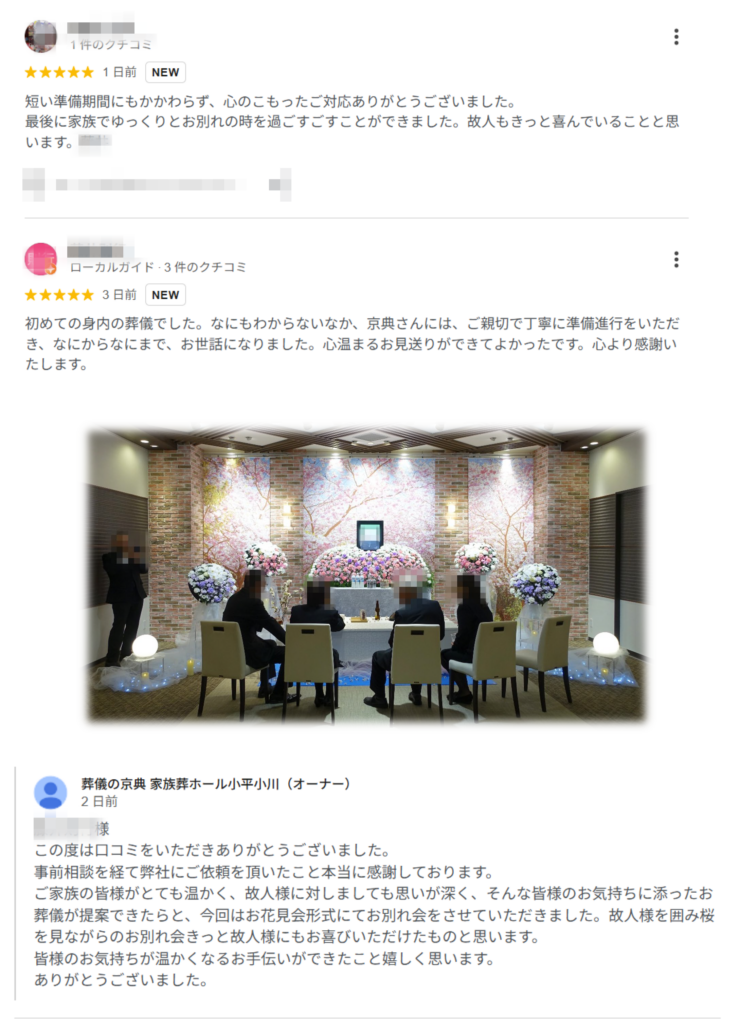739x1024 pixels.
Task: Click the blue owner account avatar
Action: [x=50, y=792]
